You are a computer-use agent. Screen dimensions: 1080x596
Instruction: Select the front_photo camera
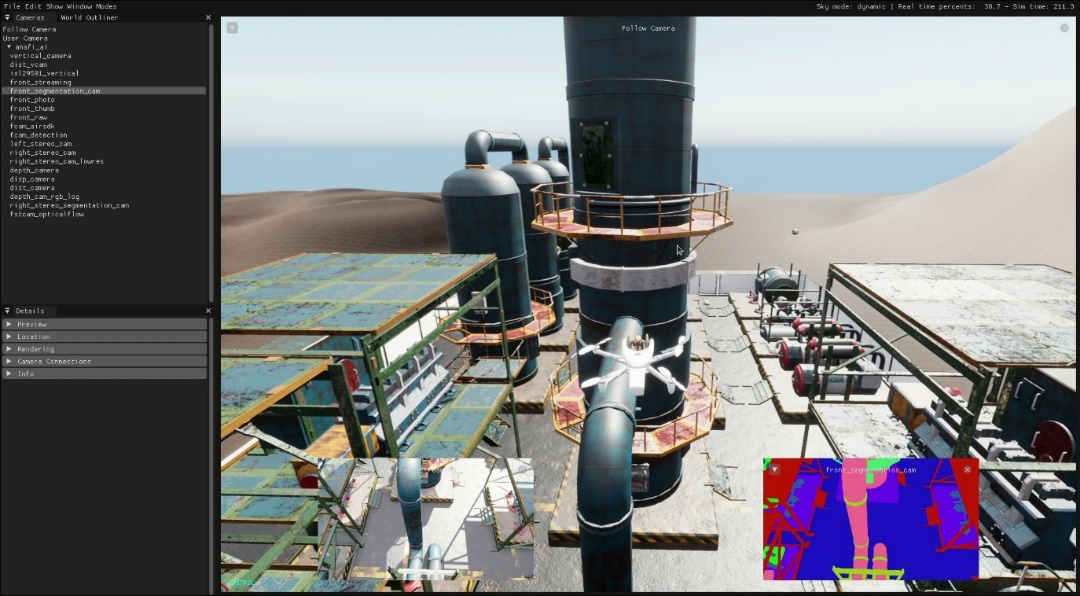30,99
